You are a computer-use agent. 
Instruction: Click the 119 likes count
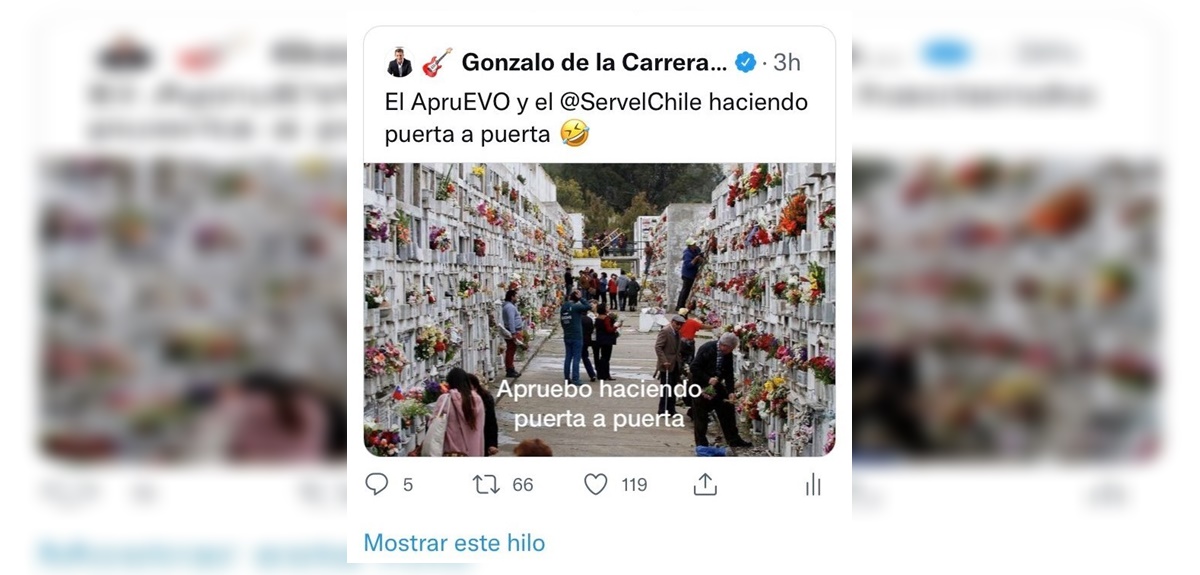coord(634,485)
